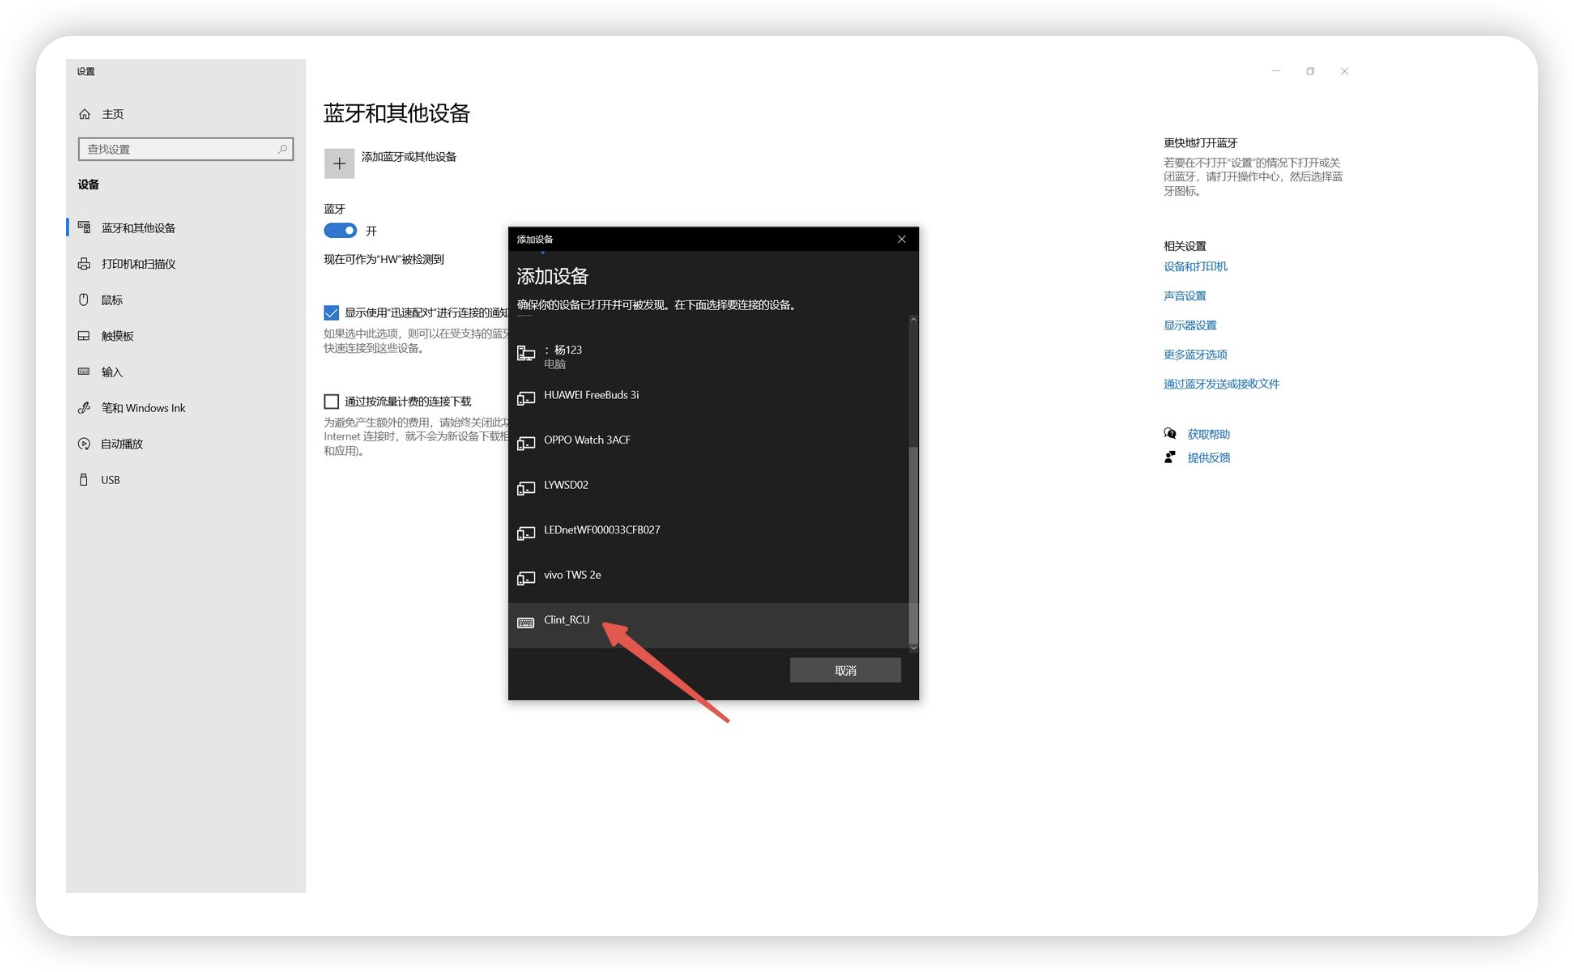
Task: Click the plus icon to add Bluetooth device
Action: pos(339,164)
